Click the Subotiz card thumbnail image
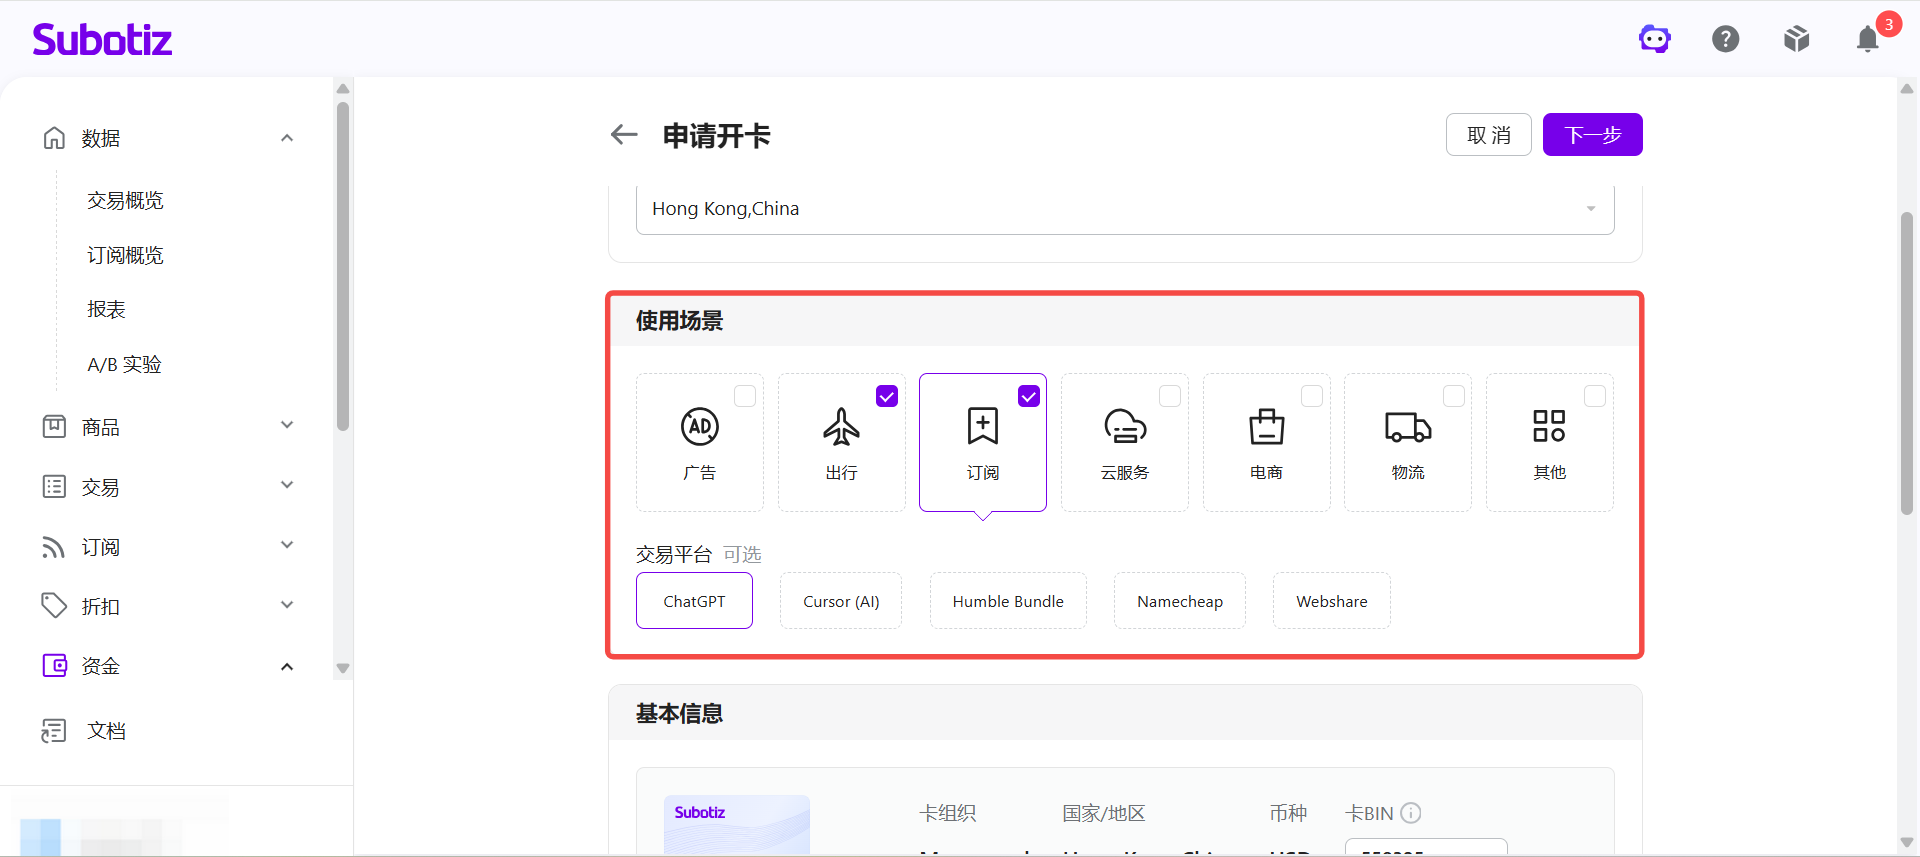 (x=737, y=825)
